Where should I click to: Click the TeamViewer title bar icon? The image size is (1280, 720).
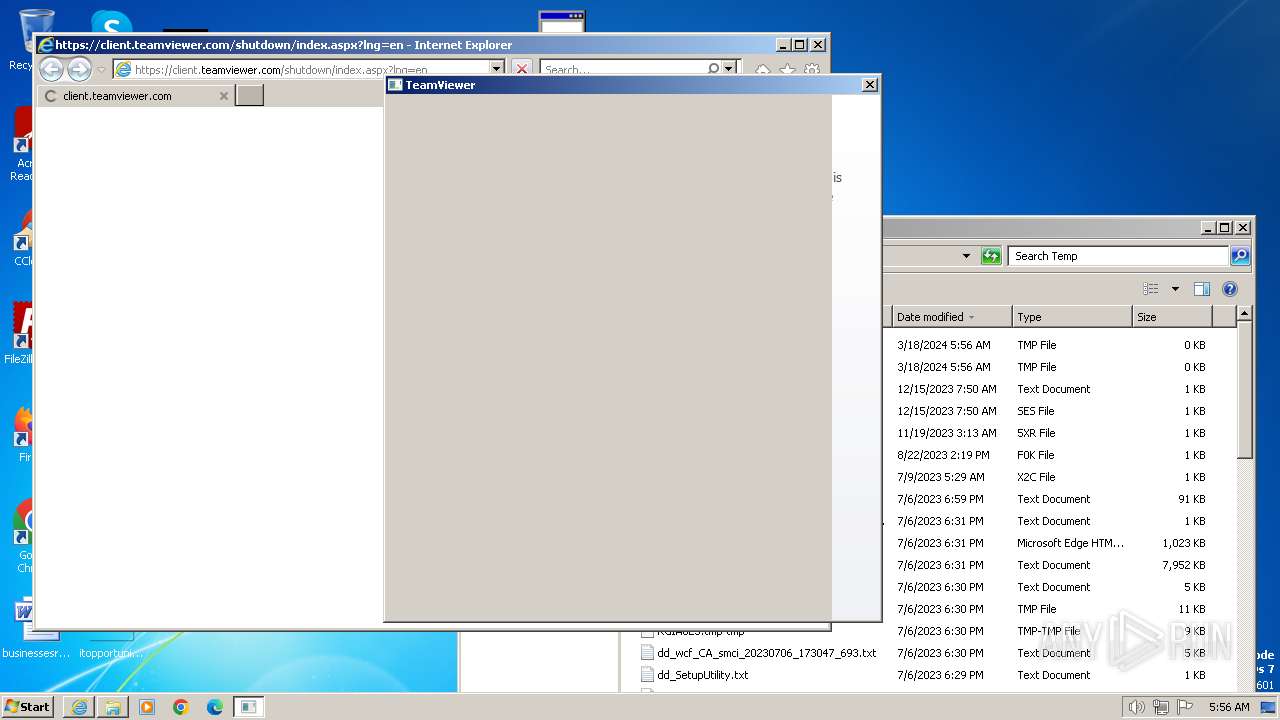(395, 85)
